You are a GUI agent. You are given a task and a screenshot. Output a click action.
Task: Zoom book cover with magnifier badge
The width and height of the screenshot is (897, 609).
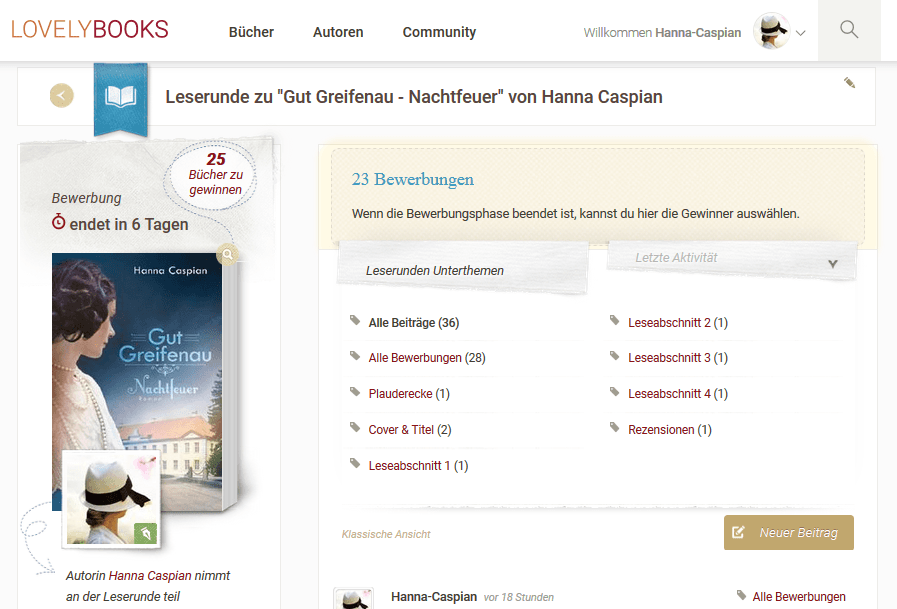[x=228, y=254]
